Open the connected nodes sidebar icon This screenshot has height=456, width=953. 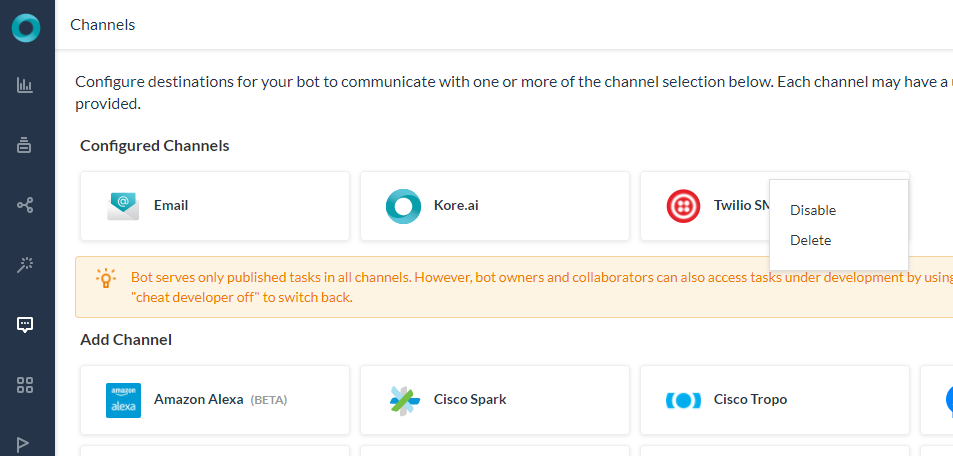[x=26, y=205]
